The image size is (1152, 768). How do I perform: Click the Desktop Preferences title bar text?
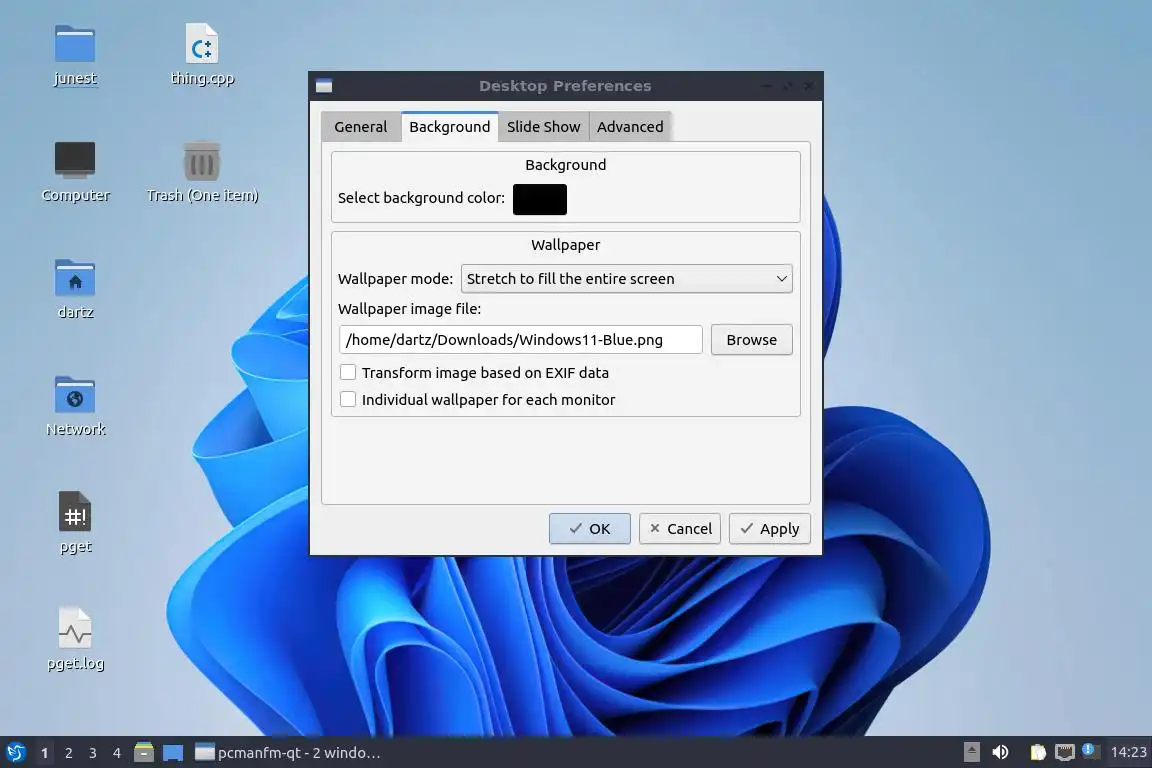pos(565,86)
